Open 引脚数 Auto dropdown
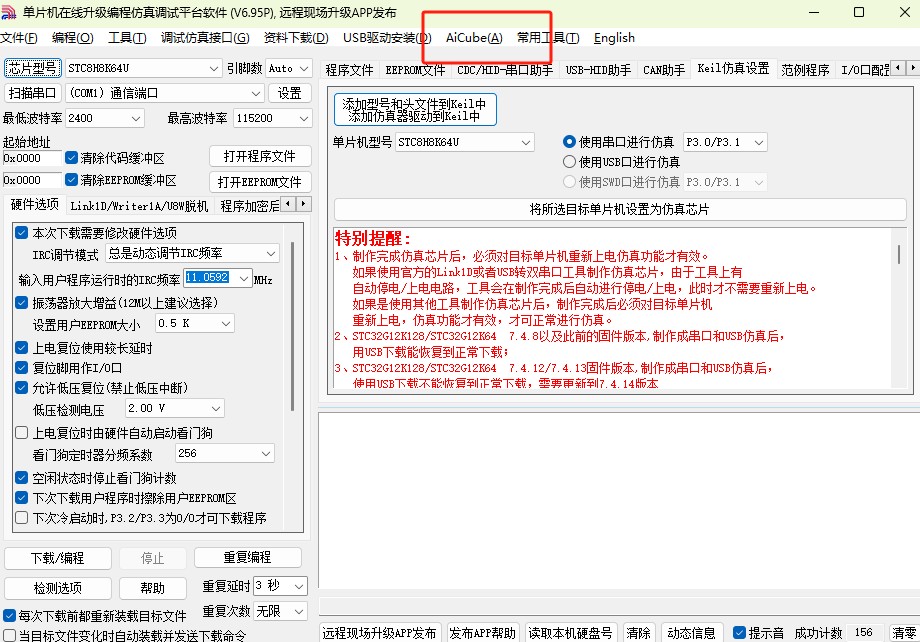 pyautogui.click(x=289, y=68)
